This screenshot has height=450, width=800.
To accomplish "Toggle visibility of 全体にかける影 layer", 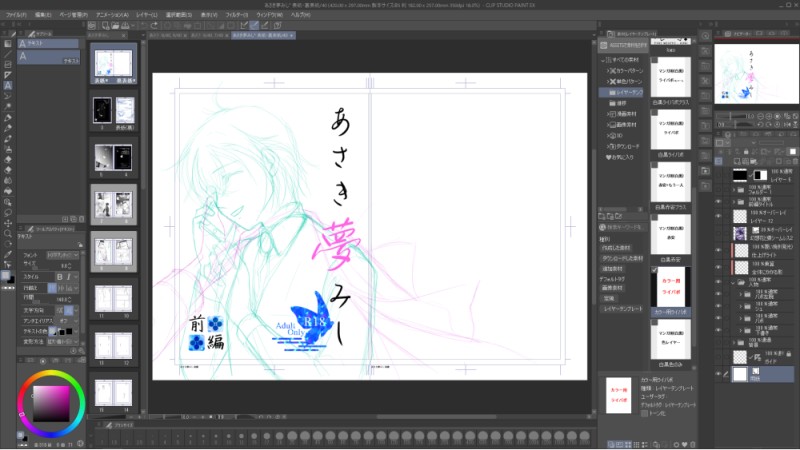I will [x=718, y=267].
